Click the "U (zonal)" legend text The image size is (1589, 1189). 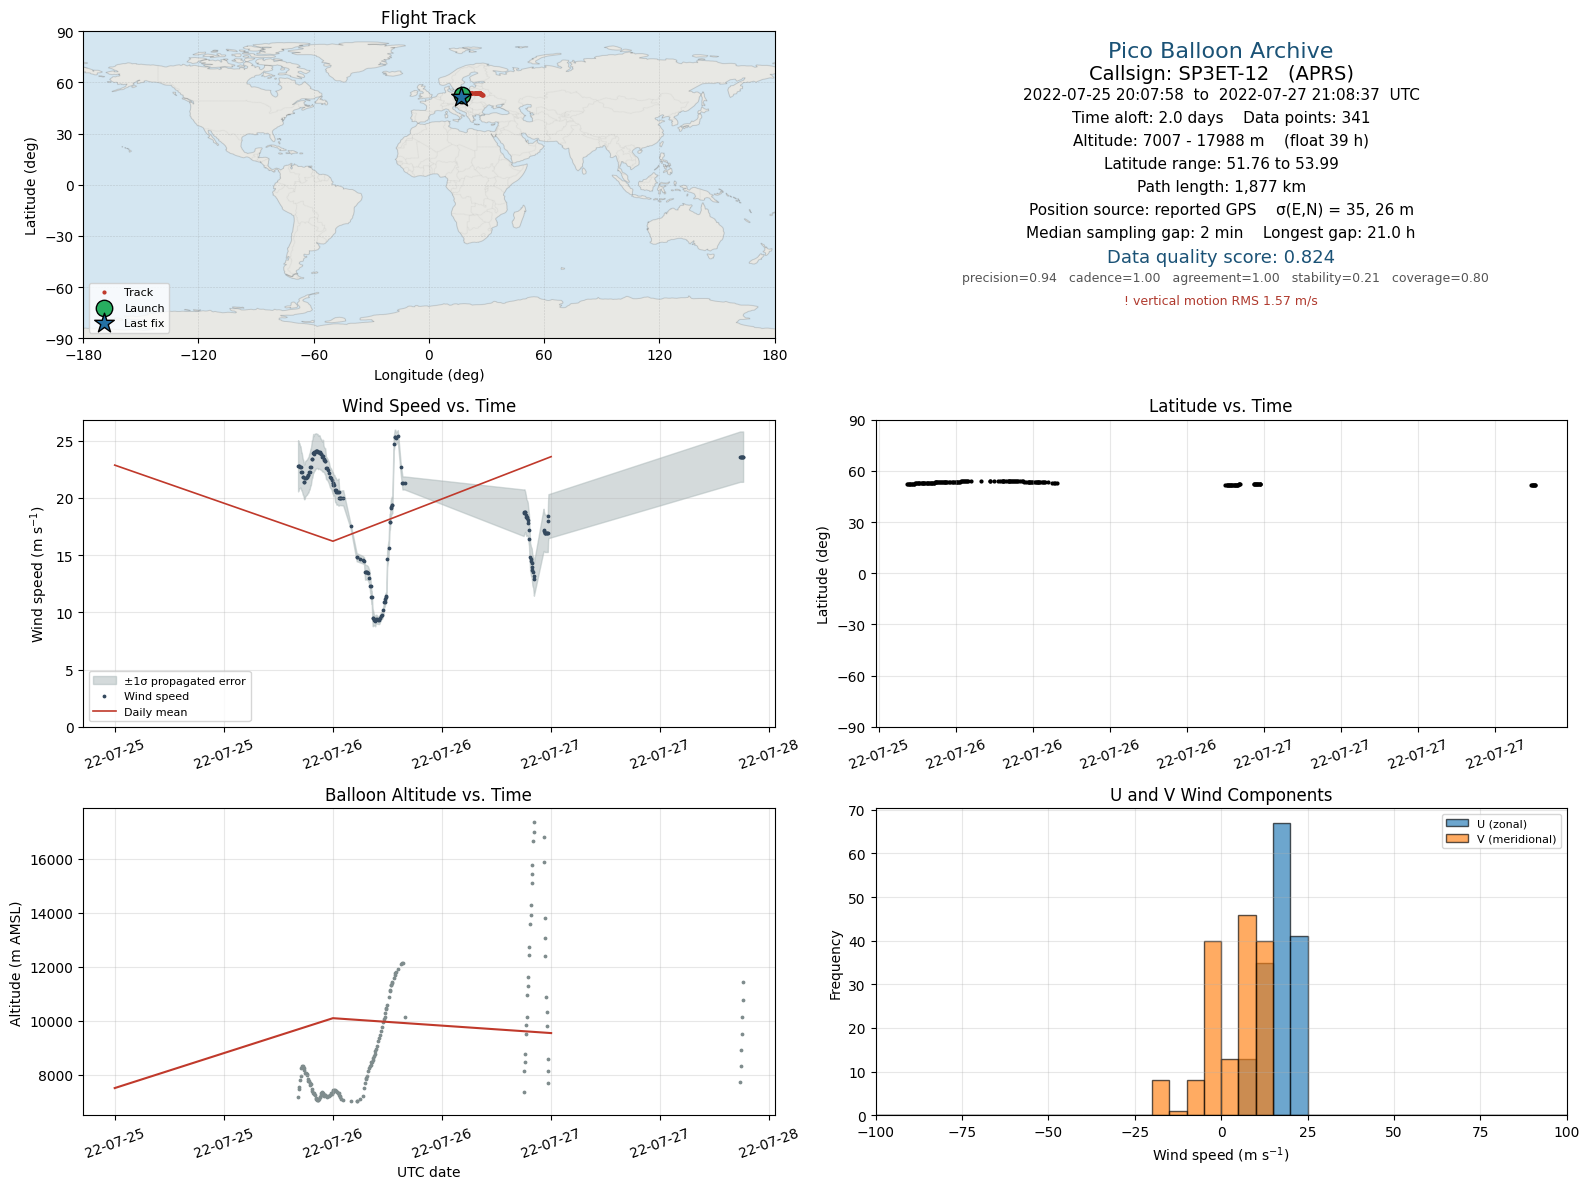tap(1502, 824)
